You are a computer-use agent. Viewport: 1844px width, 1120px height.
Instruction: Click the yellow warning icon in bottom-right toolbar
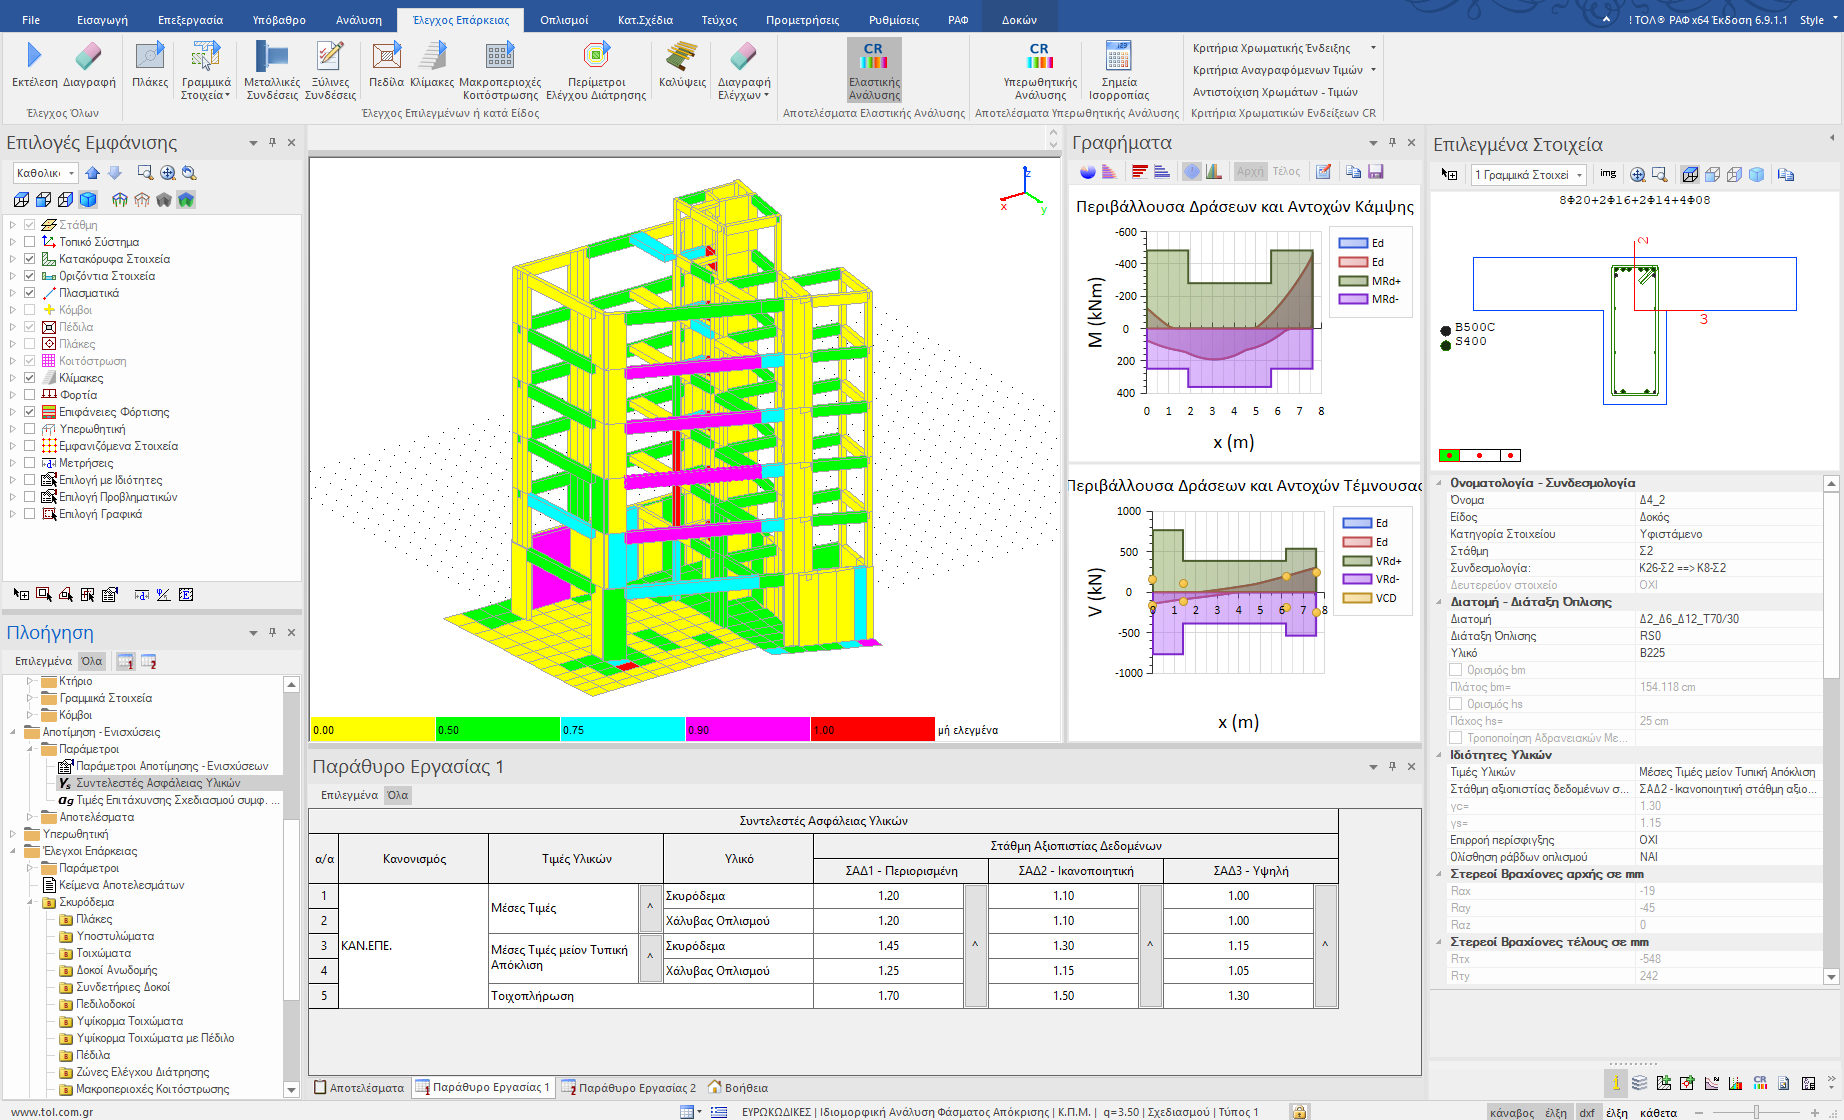tap(1616, 1083)
